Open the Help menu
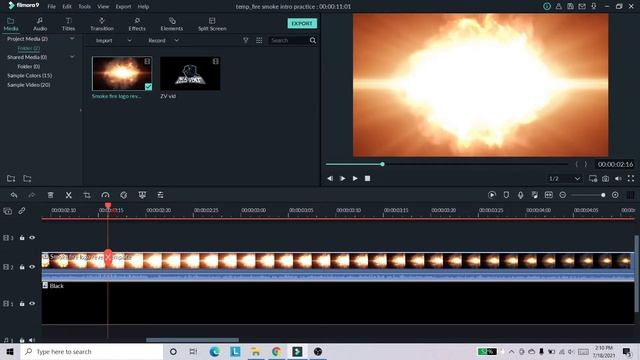The height and width of the screenshot is (360, 640). 143,7
